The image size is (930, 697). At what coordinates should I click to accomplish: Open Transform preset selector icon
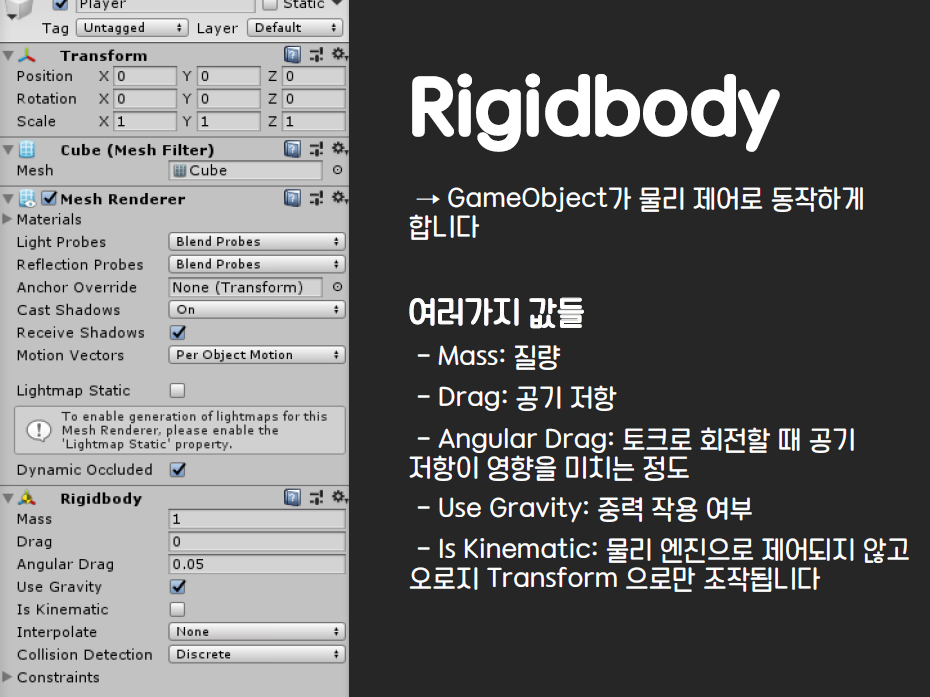tap(316, 55)
